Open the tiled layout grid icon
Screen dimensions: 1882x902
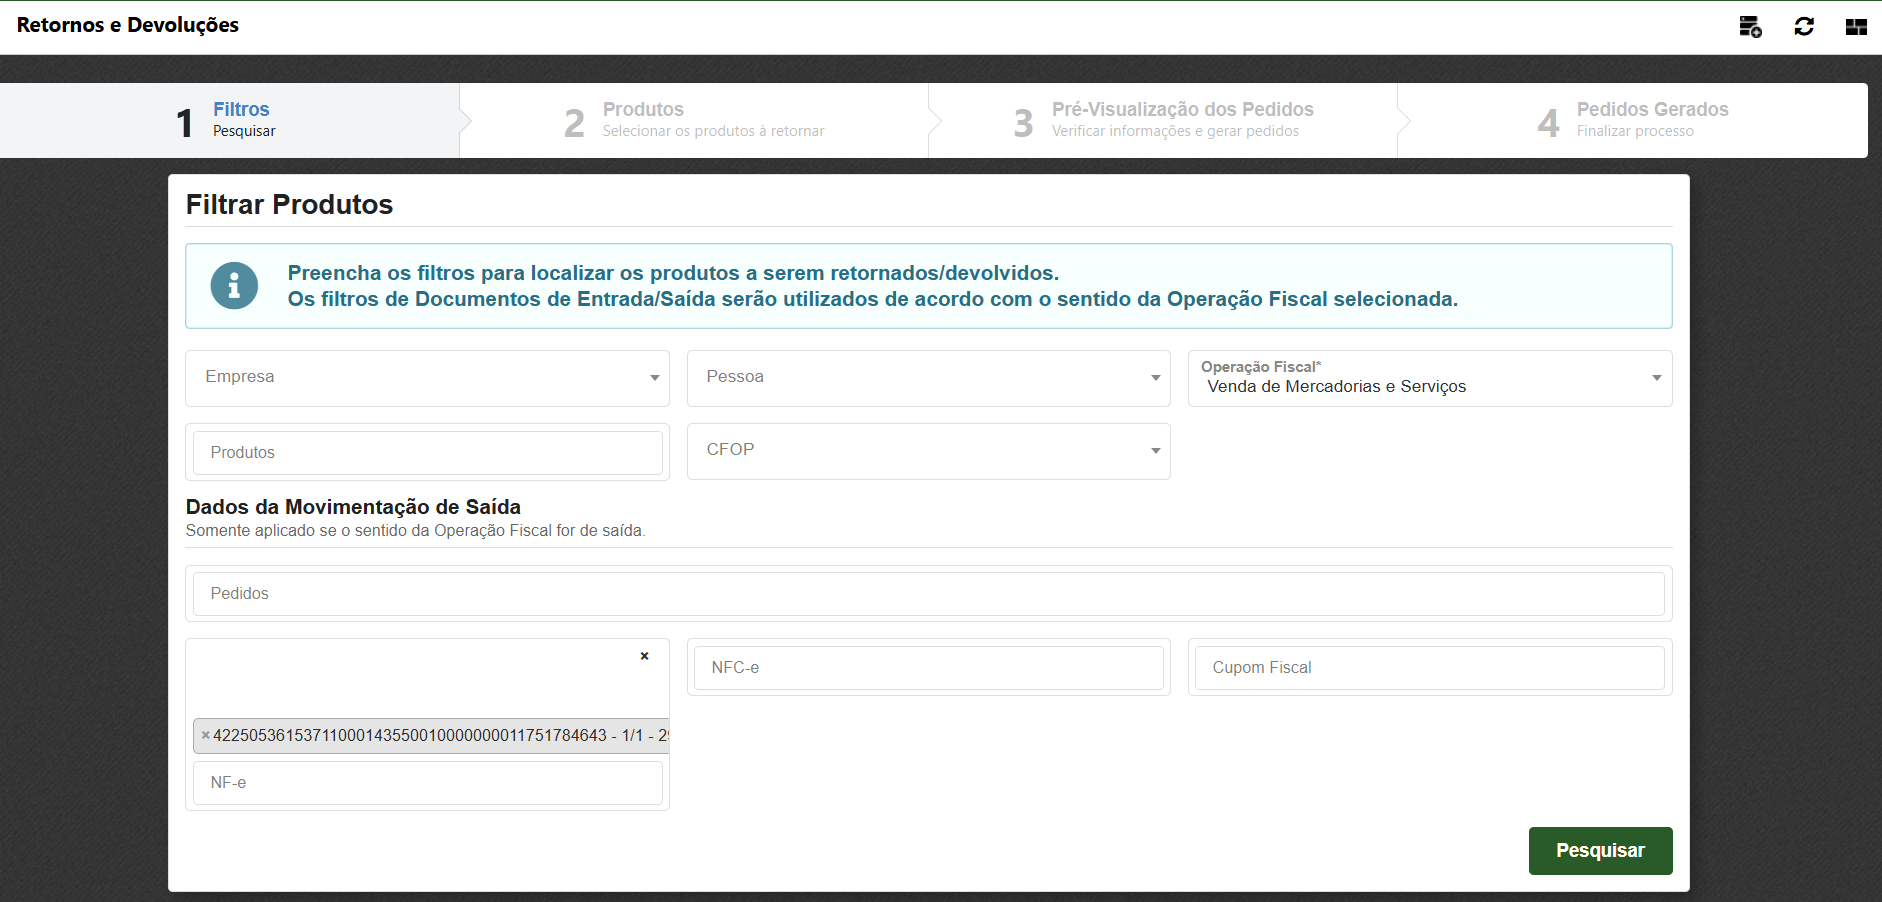1856,27
